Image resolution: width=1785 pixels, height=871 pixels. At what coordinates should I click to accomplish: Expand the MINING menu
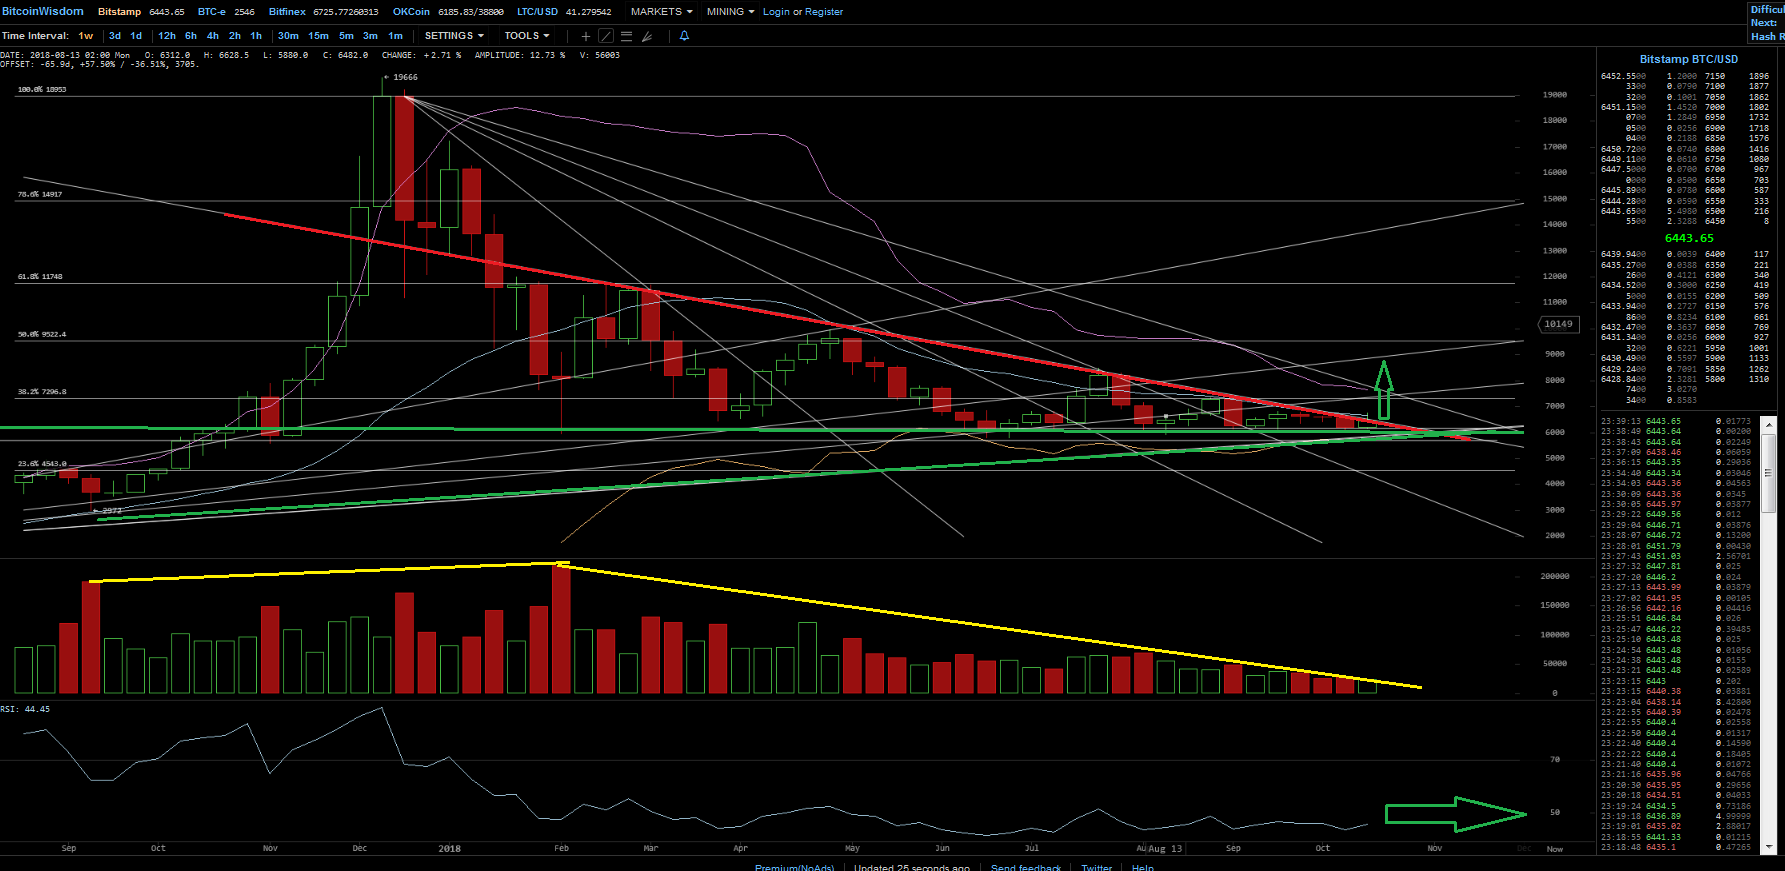click(x=730, y=12)
